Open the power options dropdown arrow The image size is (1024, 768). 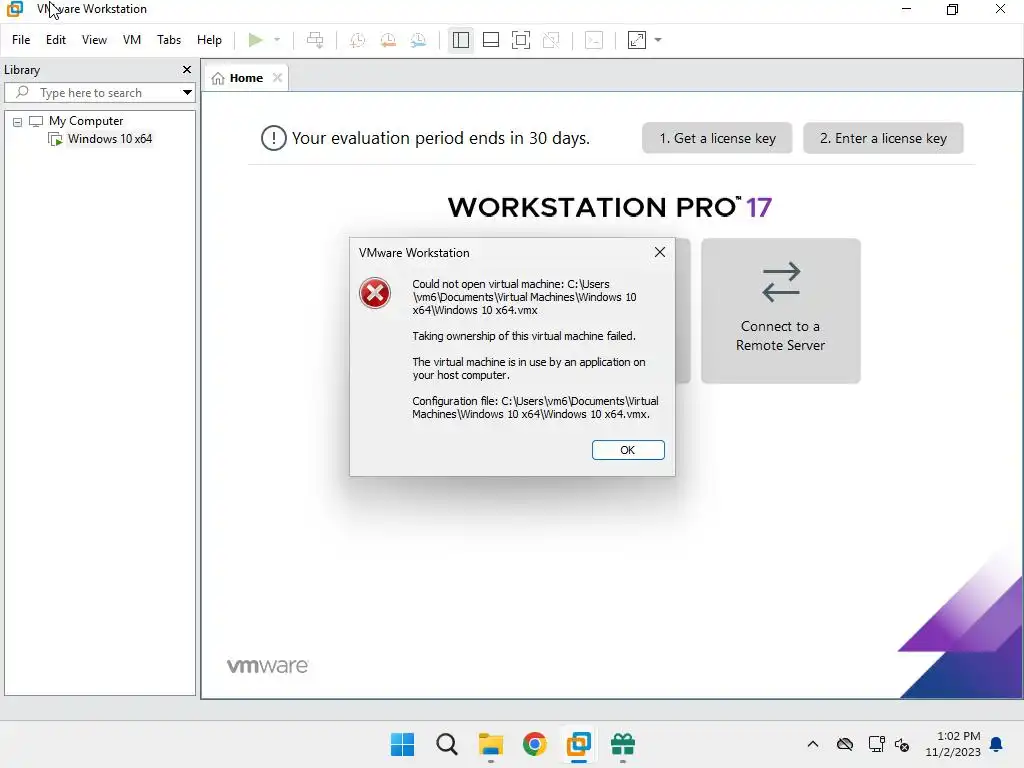pyautogui.click(x=277, y=40)
